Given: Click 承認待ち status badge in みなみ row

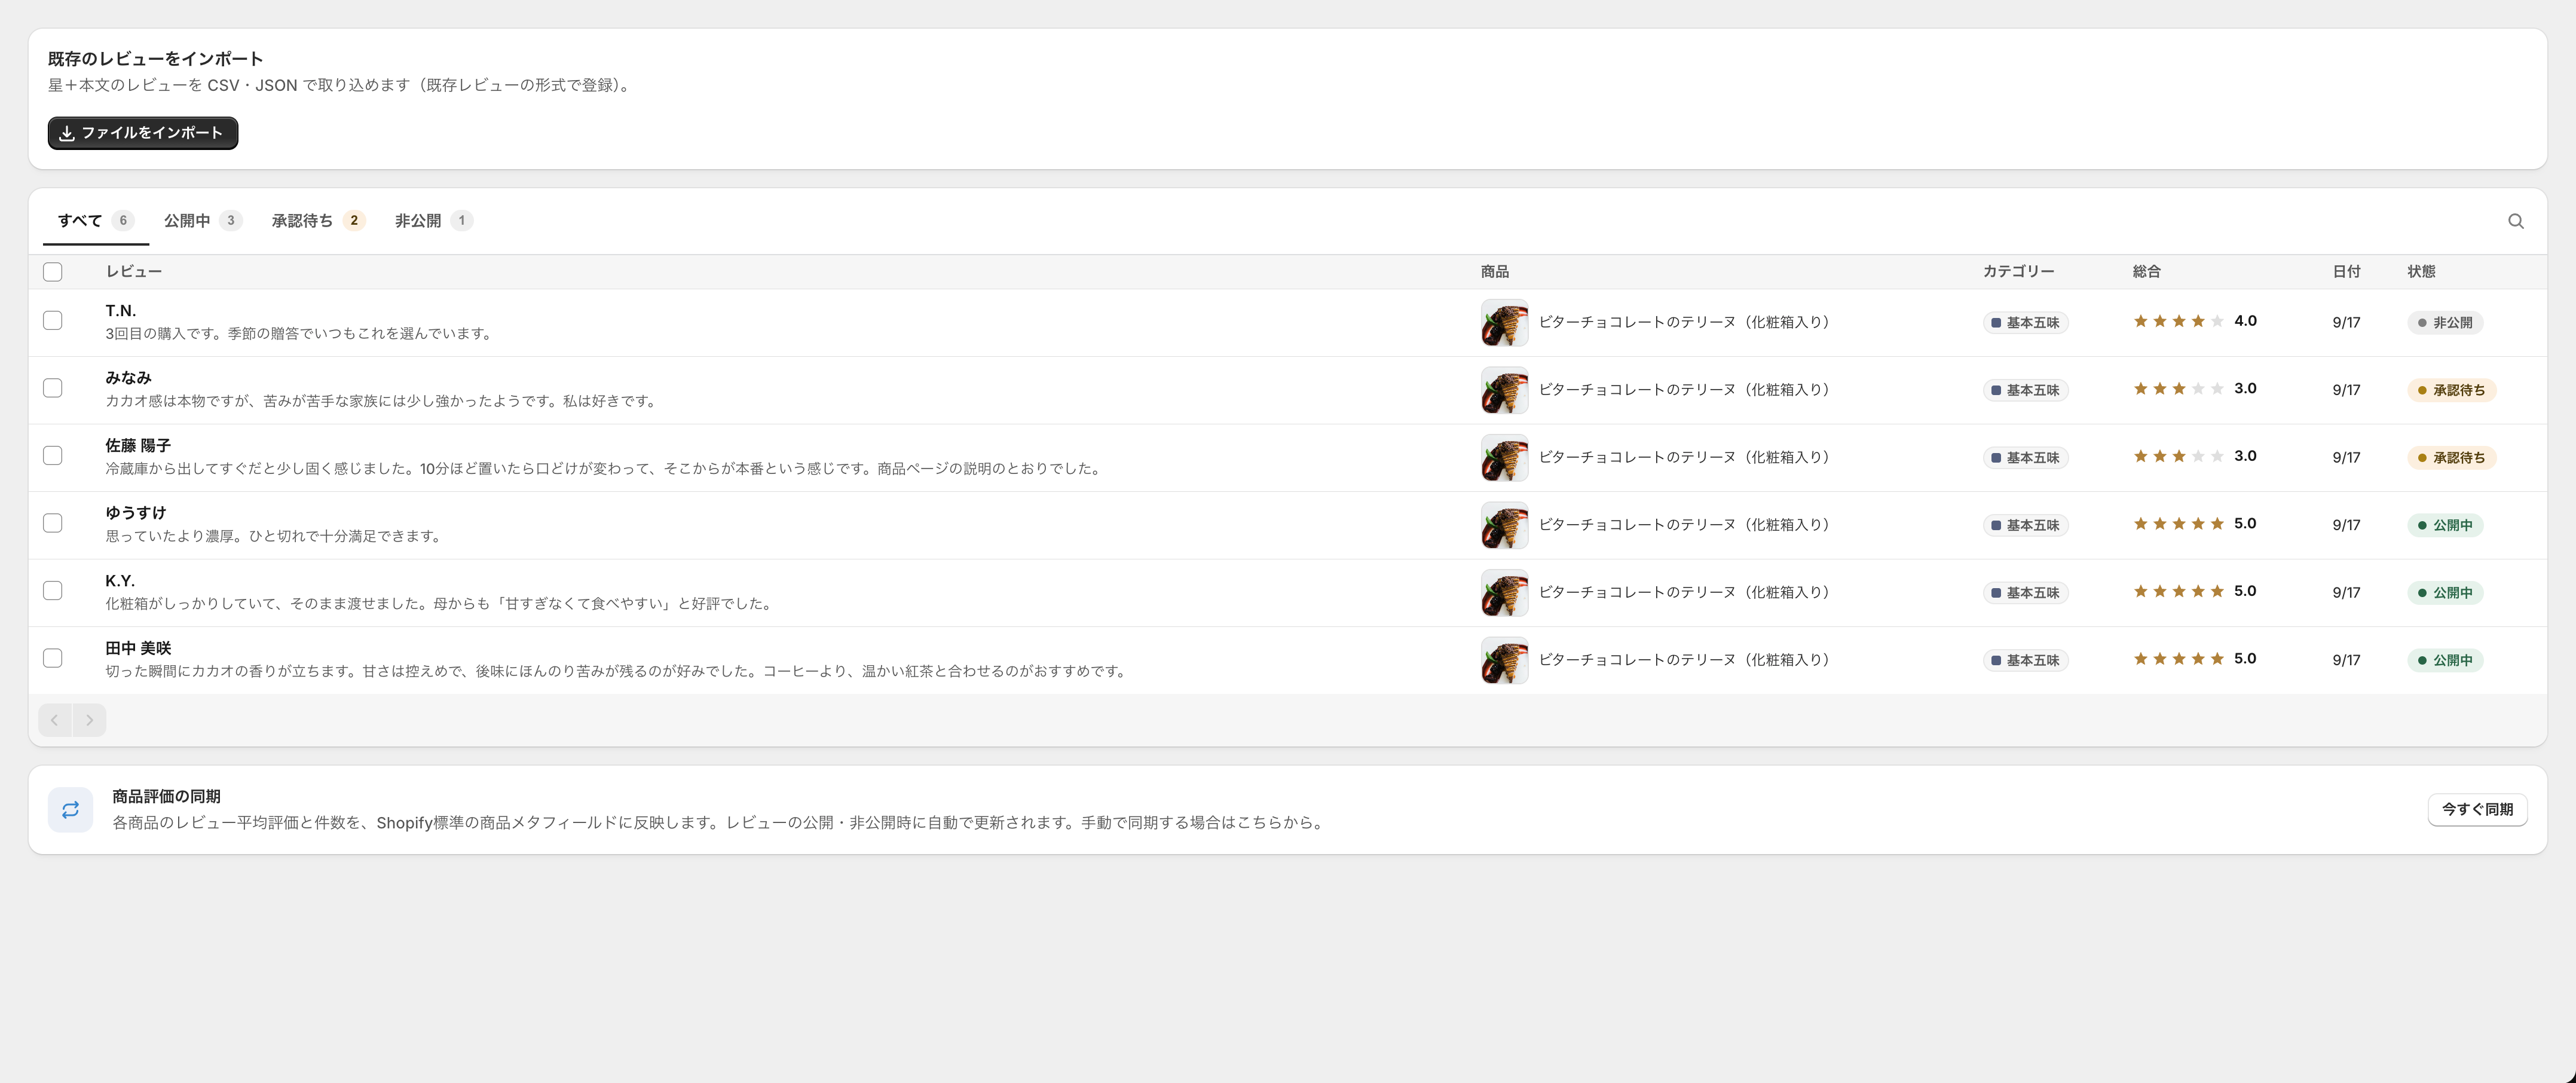Looking at the screenshot, I should pyautogui.click(x=2451, y=390).
